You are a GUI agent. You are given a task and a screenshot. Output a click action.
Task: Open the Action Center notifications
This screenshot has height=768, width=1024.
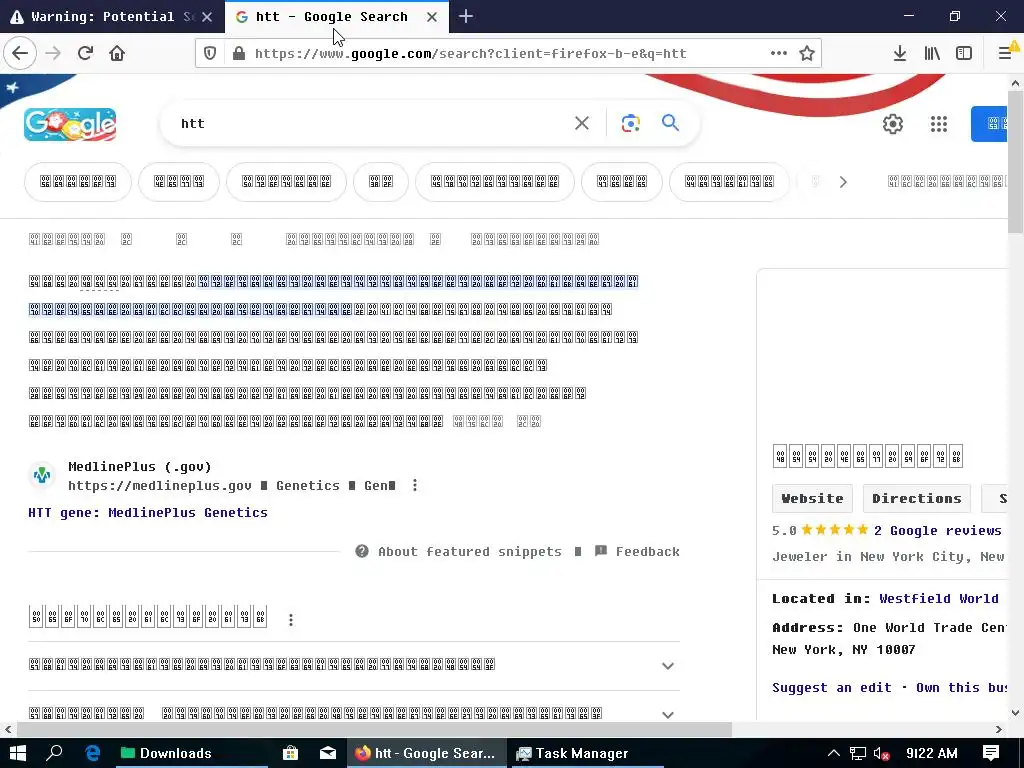(x=991, y=753)
